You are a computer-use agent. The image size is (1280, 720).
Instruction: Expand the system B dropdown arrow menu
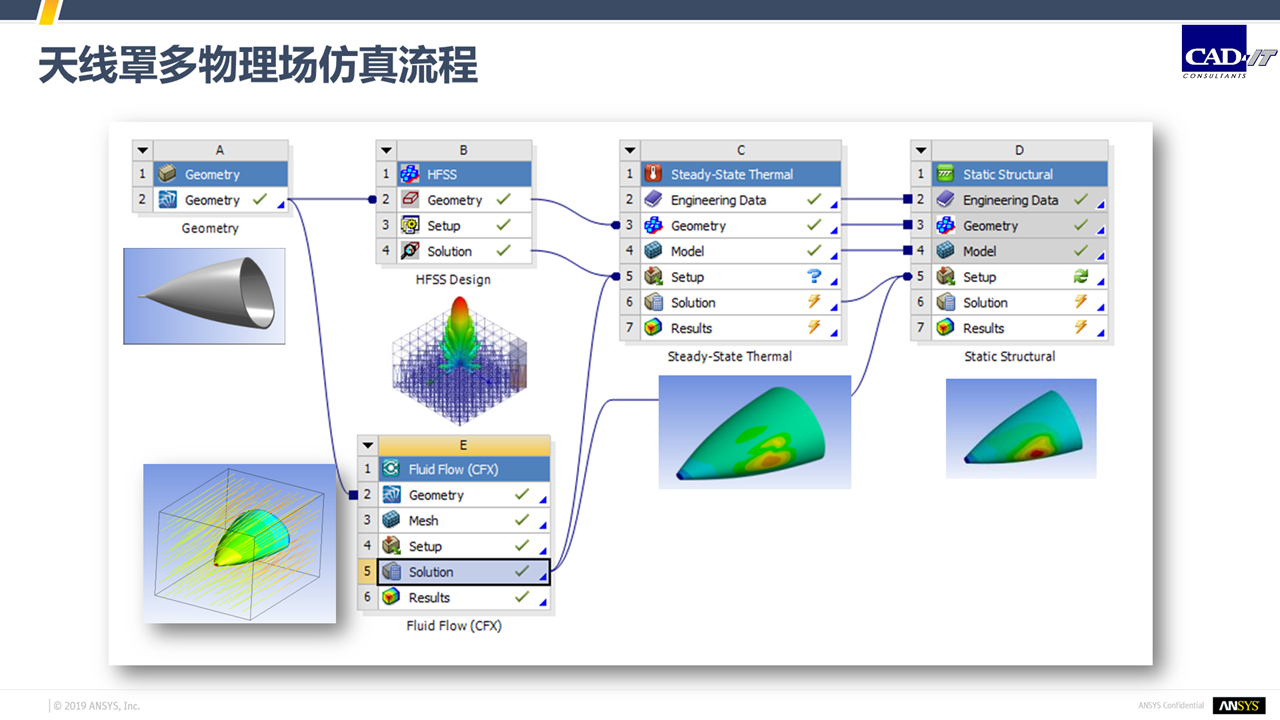pos(387,150)
